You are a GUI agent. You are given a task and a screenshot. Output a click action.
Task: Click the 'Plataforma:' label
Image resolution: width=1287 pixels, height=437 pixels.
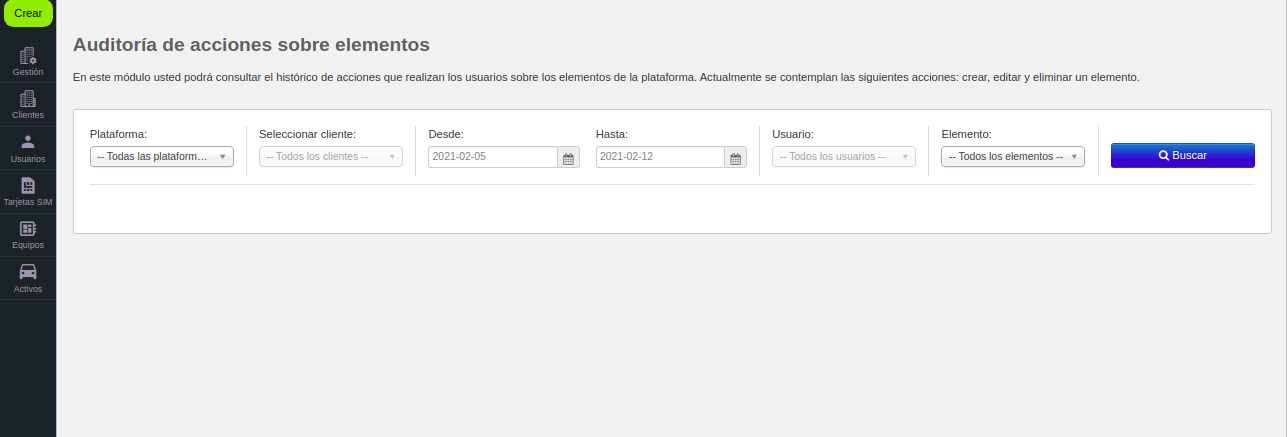tap(119, 134)
